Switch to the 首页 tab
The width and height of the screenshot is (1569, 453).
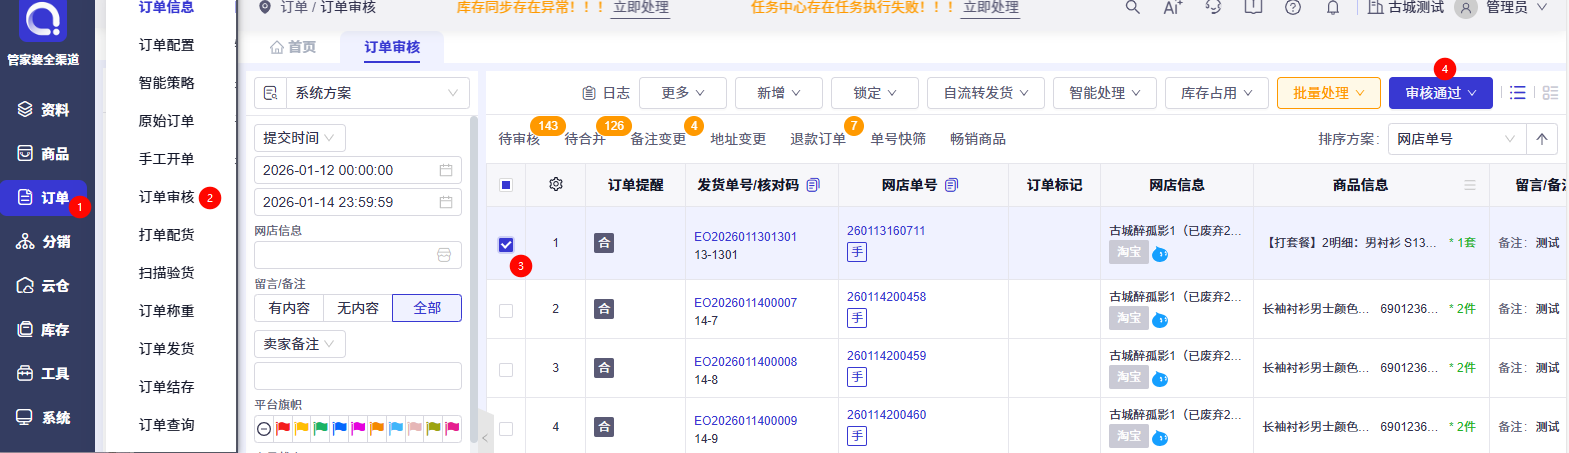293,47
